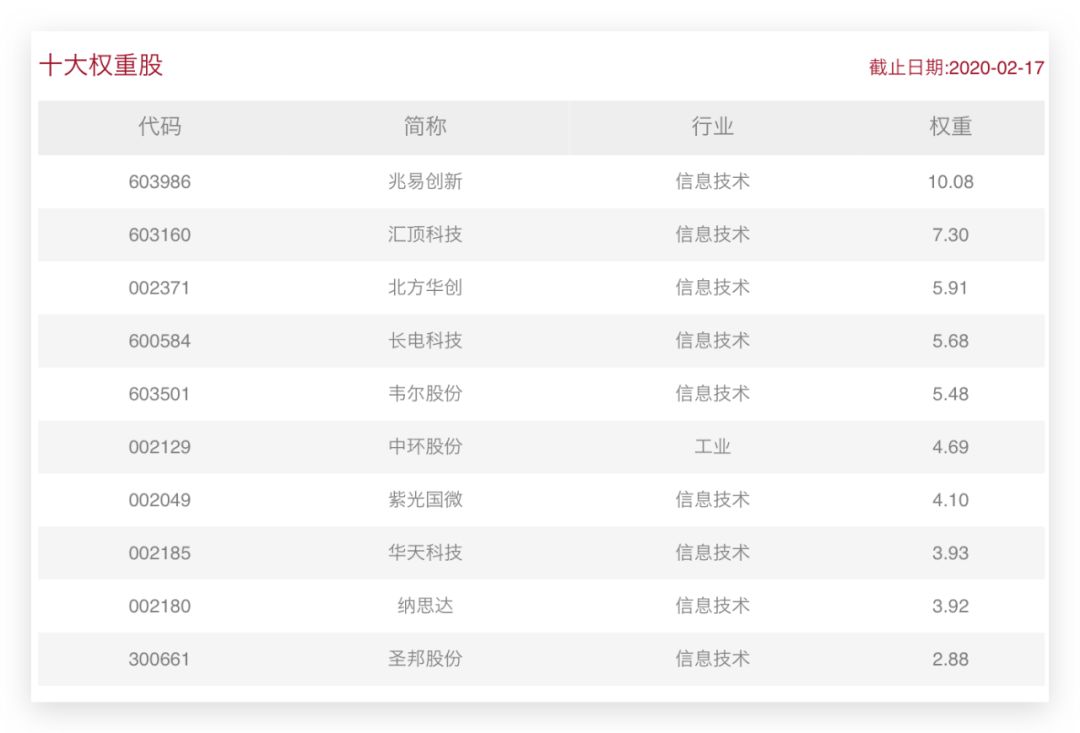
Task: Click weight value 4.10
Action: click(951, 500)
